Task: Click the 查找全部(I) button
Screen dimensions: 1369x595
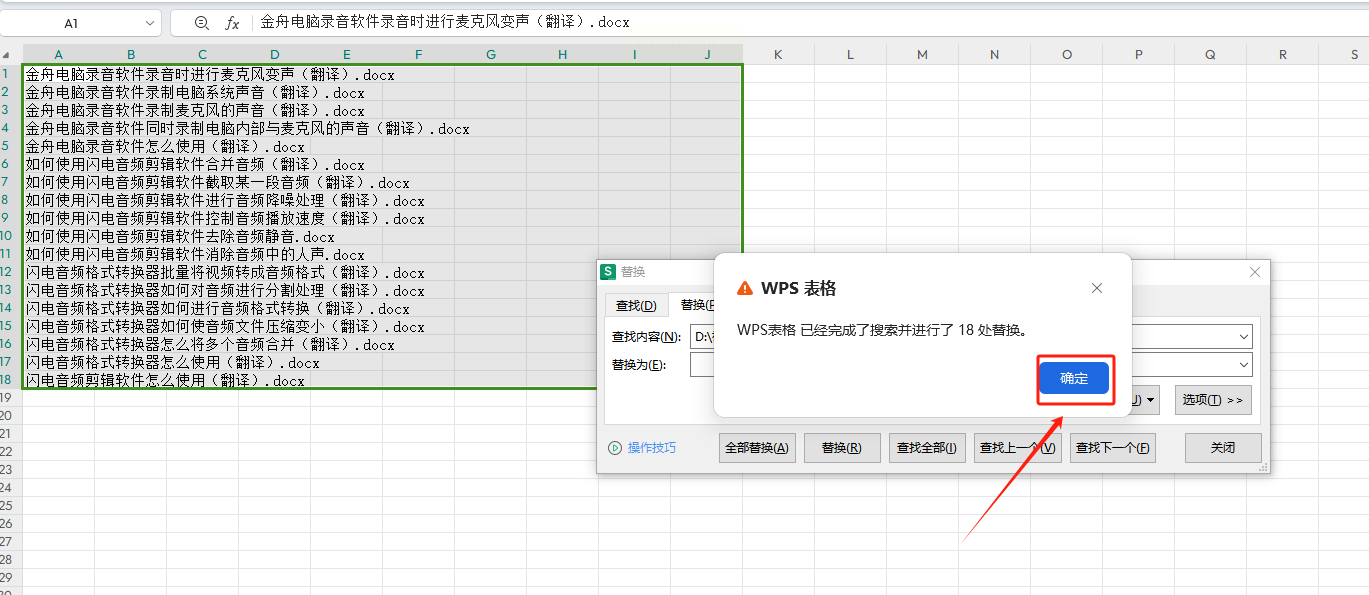Action: click(x=927, y=448)
